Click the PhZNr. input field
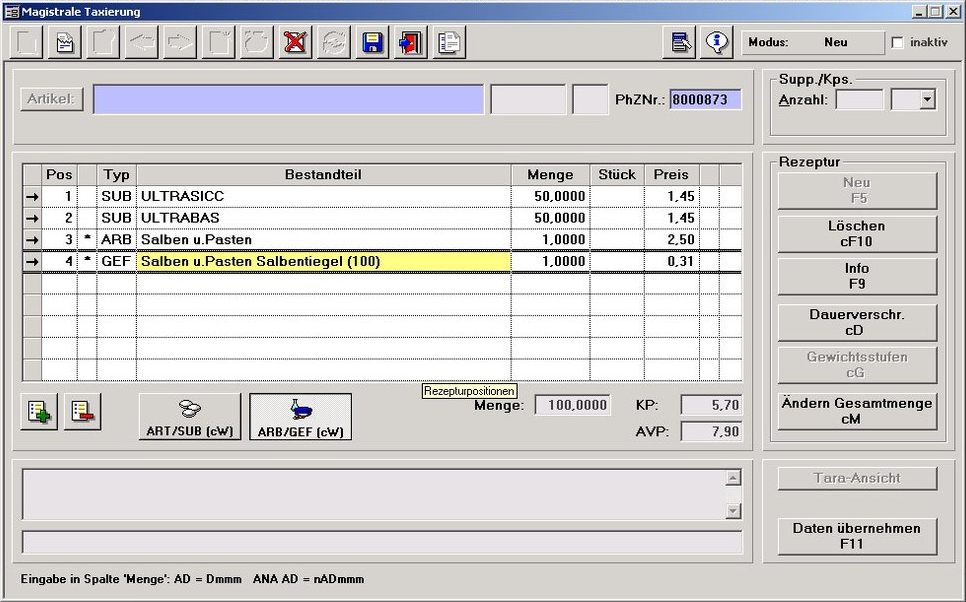Screen dimensions: 966x602 (706, 100)
